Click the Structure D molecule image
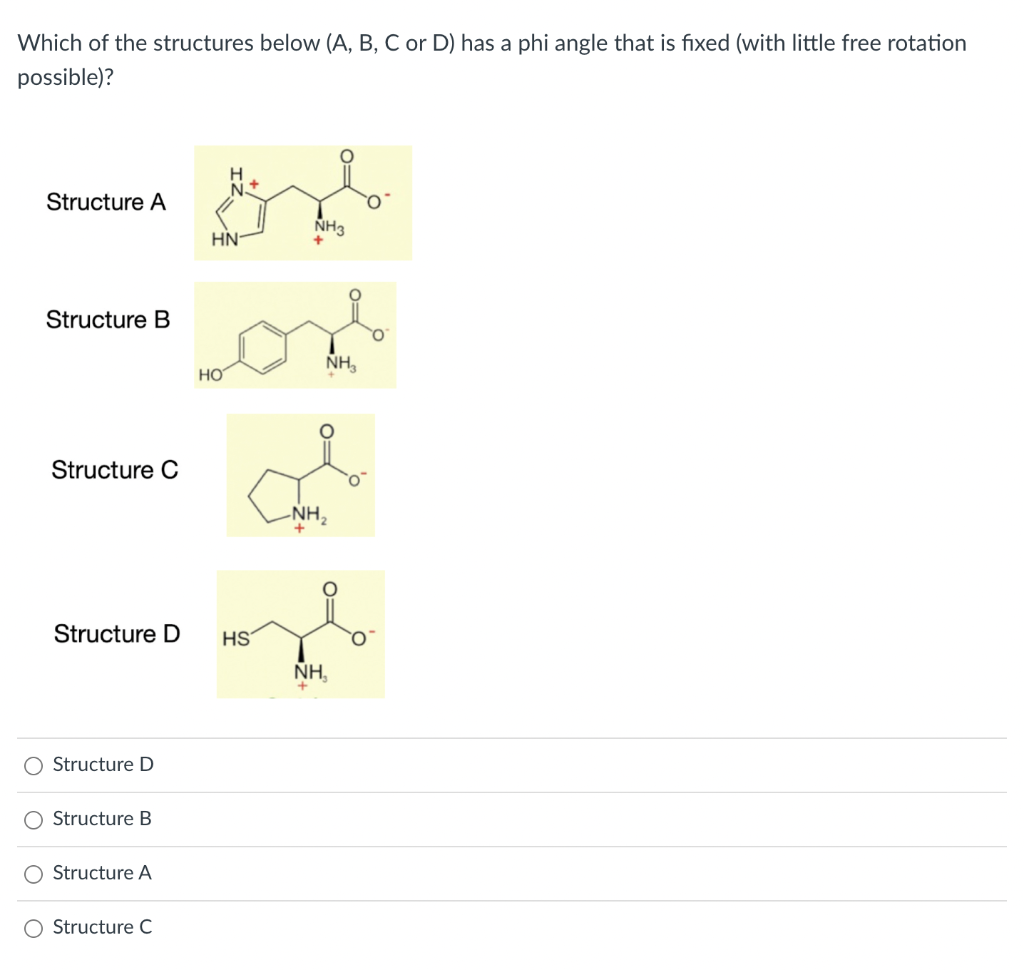 (300, 634)
